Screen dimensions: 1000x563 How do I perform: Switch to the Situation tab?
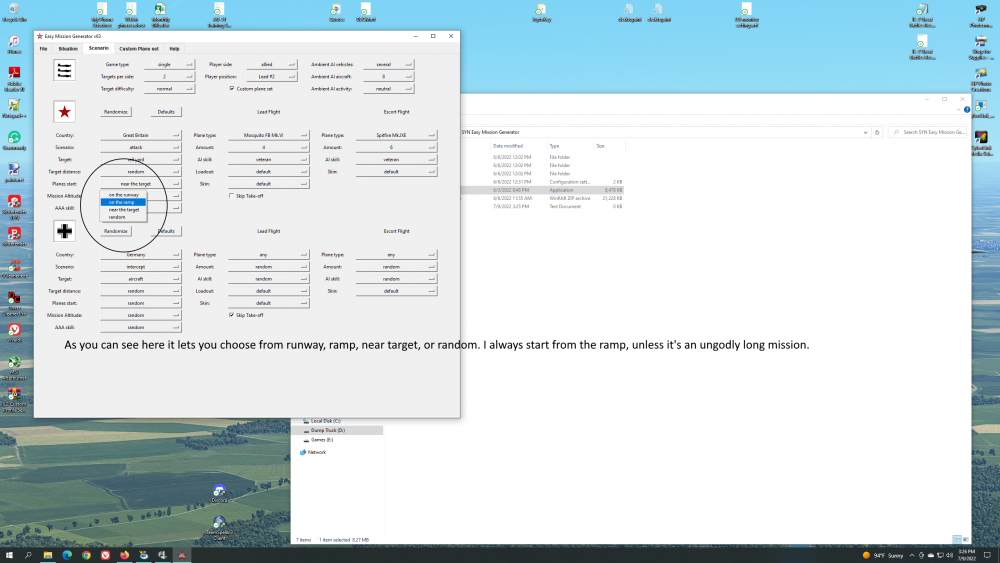pyautogui.click(x=68, y=48)
